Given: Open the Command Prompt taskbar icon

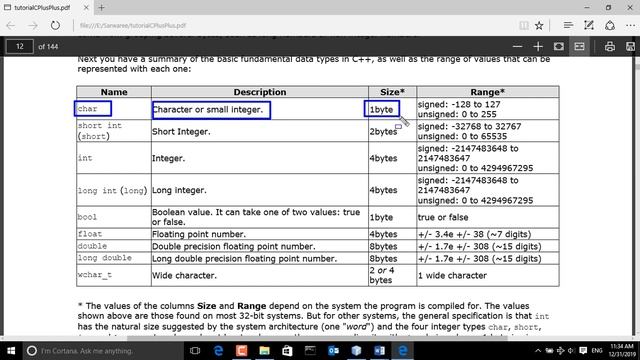Looking at the screenshot, I should point(310,351).
